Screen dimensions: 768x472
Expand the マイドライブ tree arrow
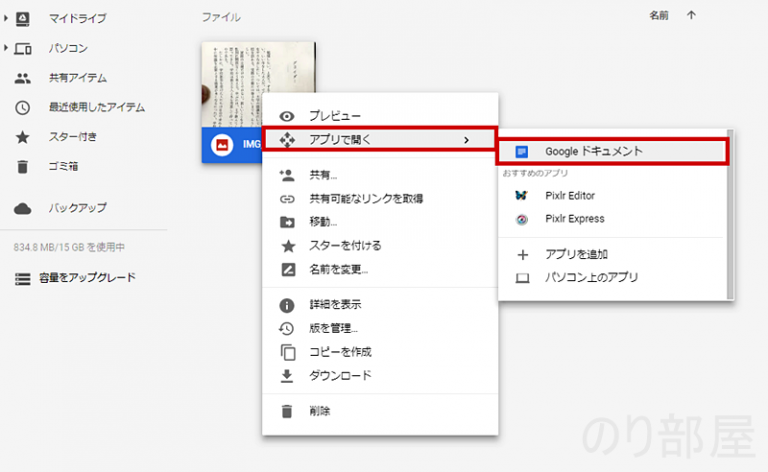7,19
